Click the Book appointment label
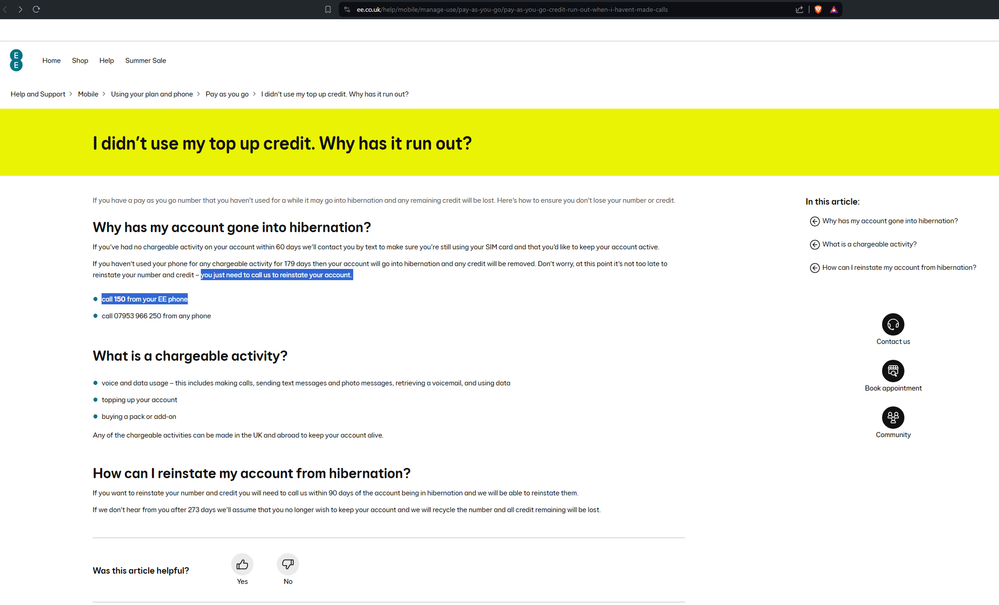Screen dimensions: 999x605 pyautogui.click(x=893, y=388)
